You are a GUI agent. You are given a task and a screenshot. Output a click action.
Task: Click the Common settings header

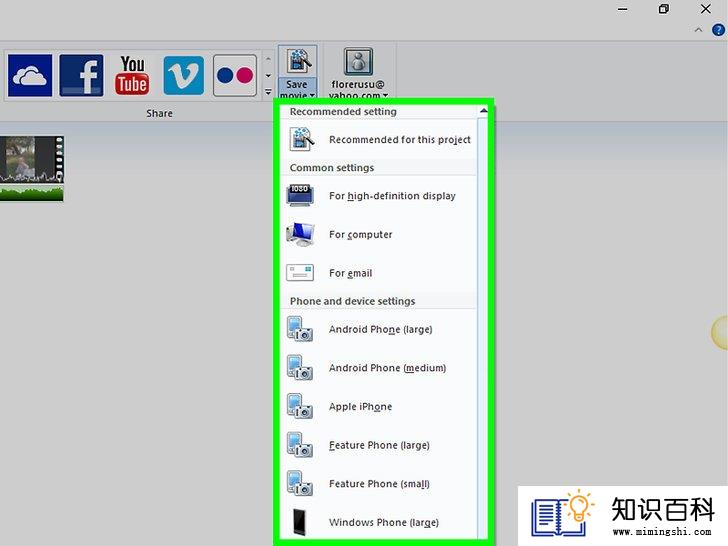tap(332, 168)
